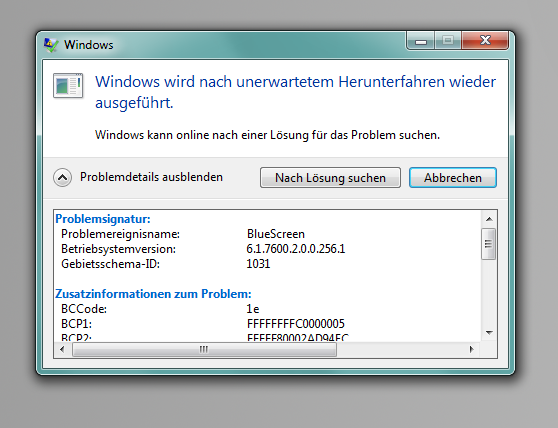Click the value 6.1.7600.2.0.0.256.1

pyautogui.click(x=296, y=249)
